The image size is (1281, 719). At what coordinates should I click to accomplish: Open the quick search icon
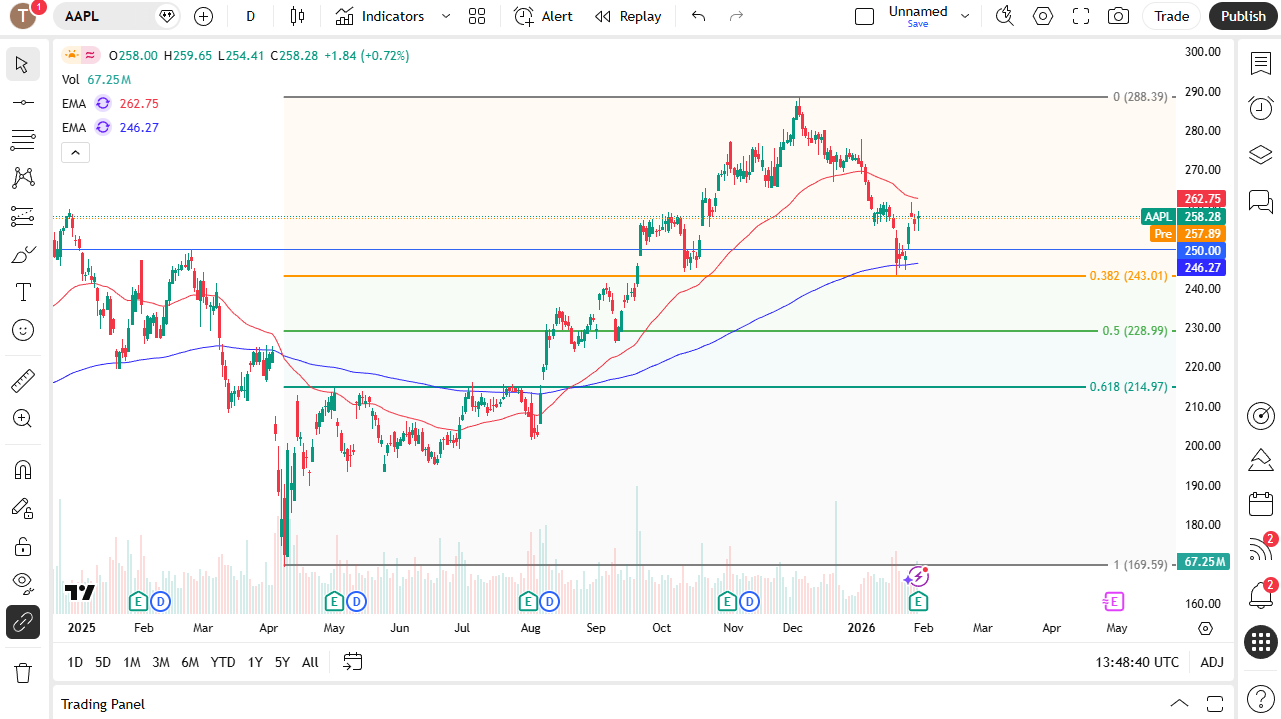(x=1005, y=16)
